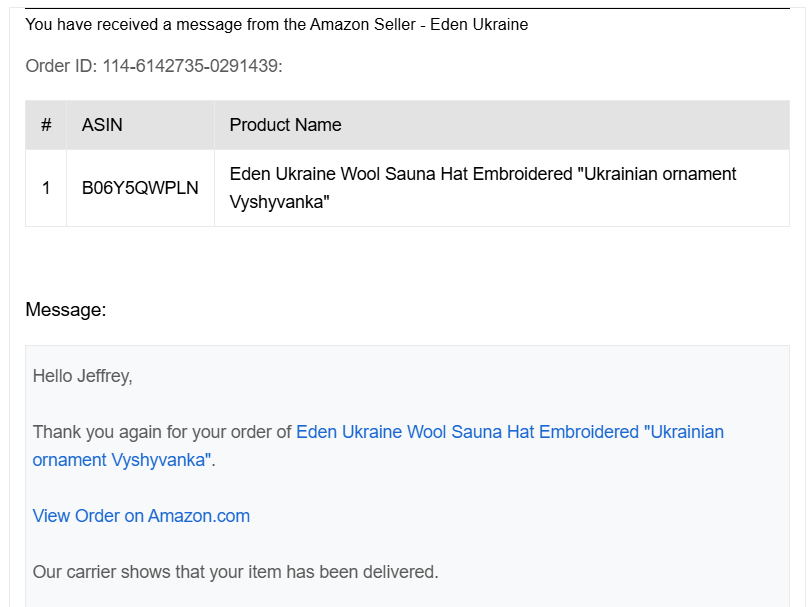Screen dimensions: 808x607
Task: Click 'Eden Ukraine' seller name in the header line
Action: 479,24
